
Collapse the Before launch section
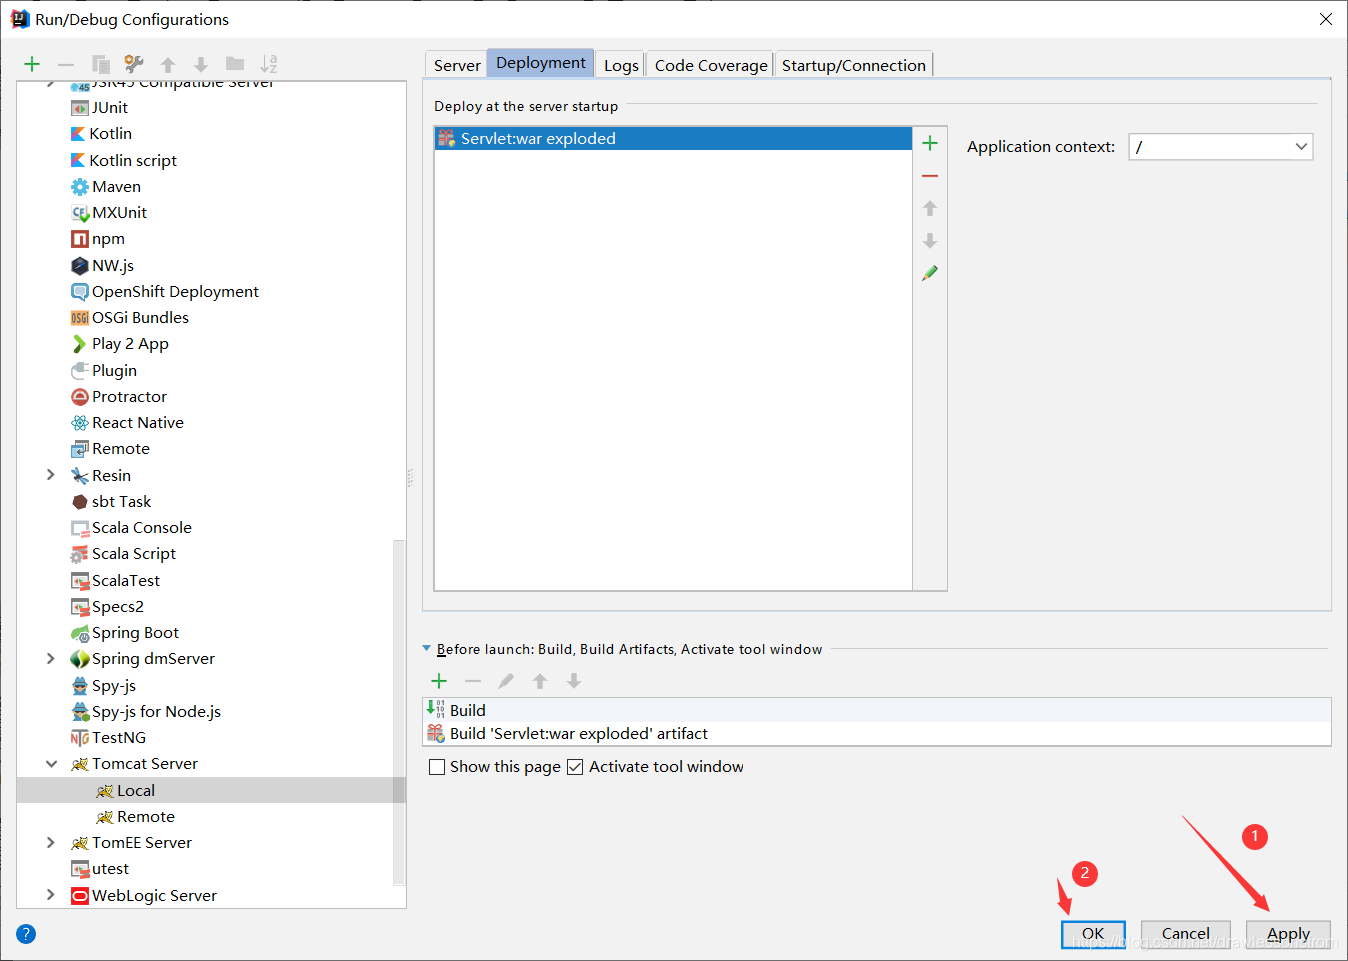pyautogui.click(x=427, y=649)
